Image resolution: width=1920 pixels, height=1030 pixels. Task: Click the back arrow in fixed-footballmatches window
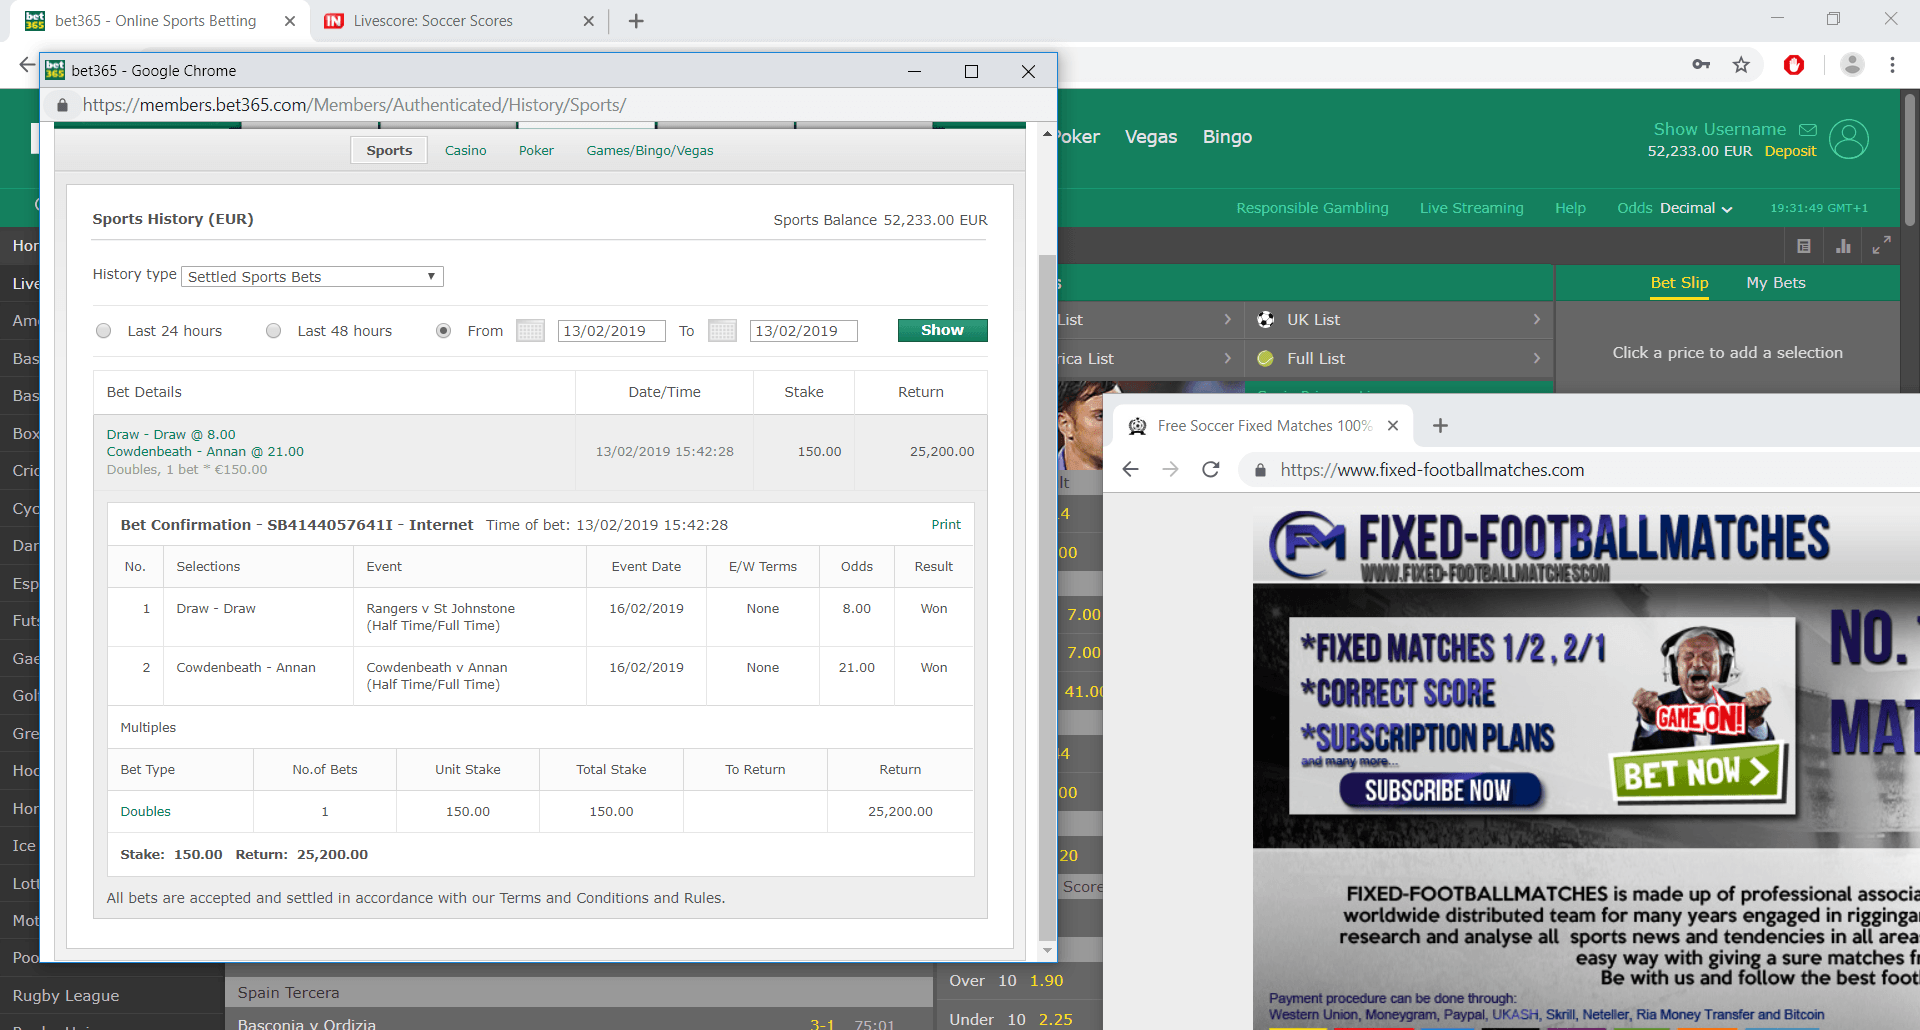1131,469
